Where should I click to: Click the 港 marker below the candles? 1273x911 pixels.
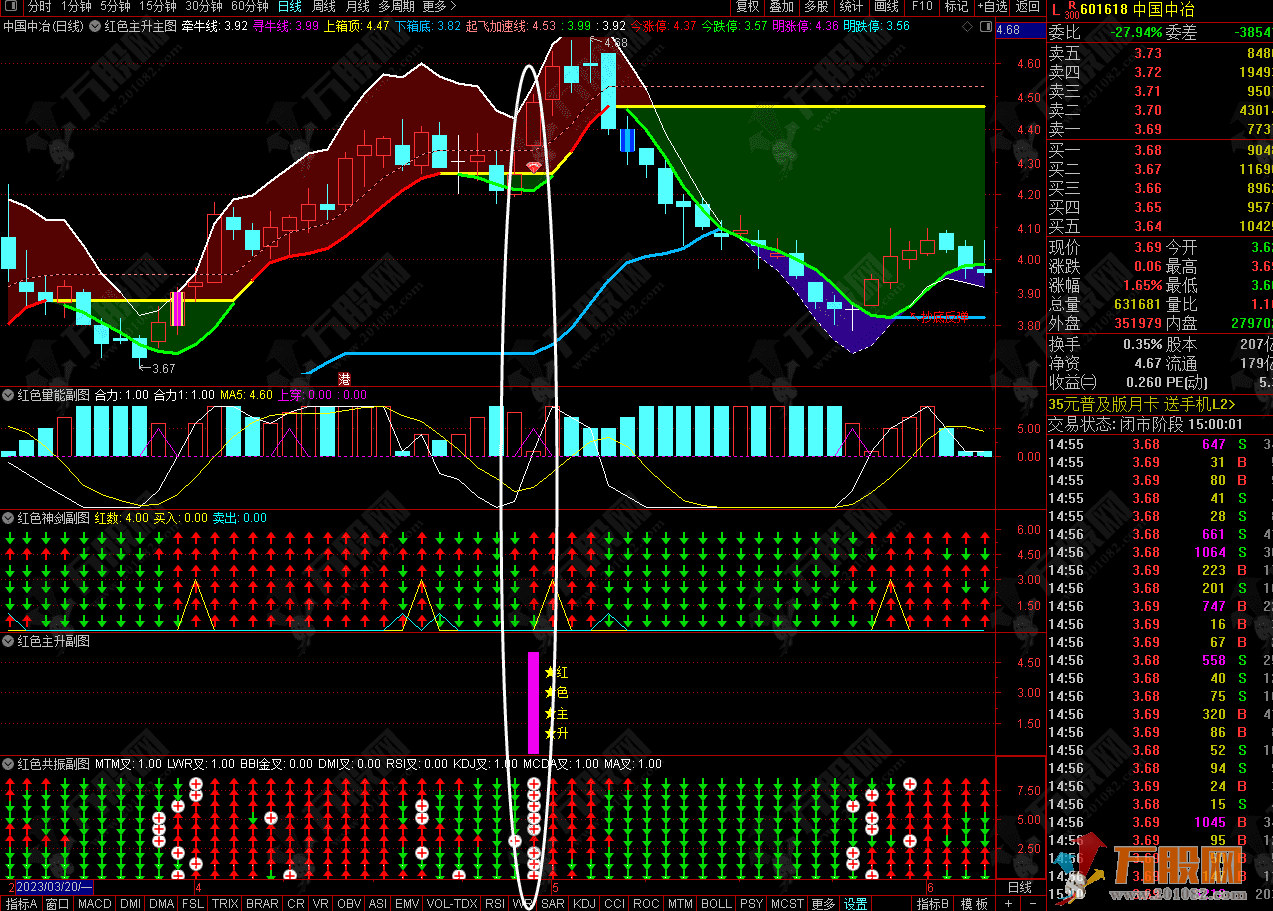coord(345,379)
